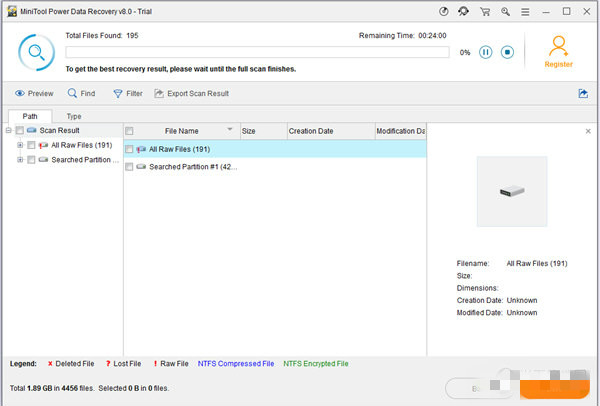600x406 pixels.
Task: Click the File Name column header
Action: click(182, 131)
